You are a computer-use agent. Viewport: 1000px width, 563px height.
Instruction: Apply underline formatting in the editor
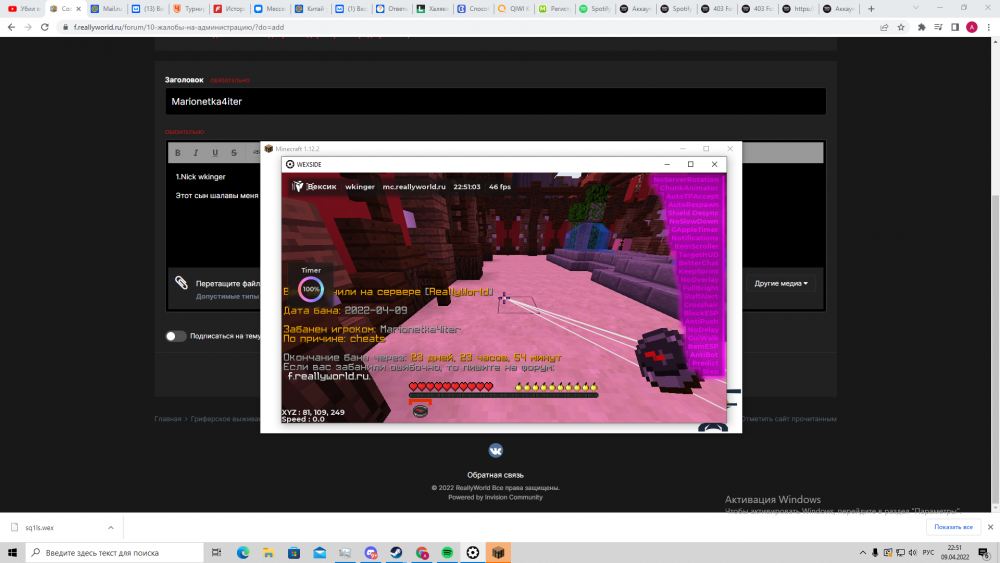(215, 153)
